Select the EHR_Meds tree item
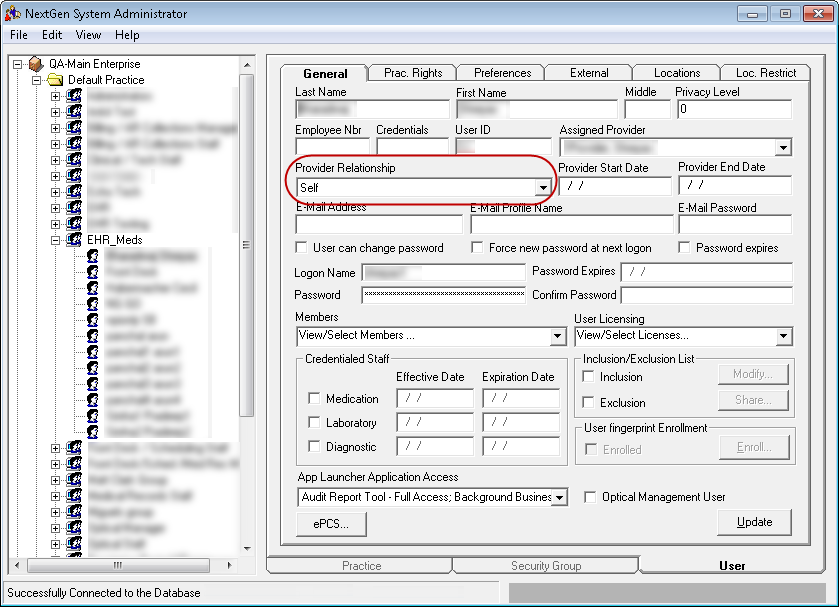Viewport: 839px width, 607px height. pyautogui.click(x=115, y=240)
